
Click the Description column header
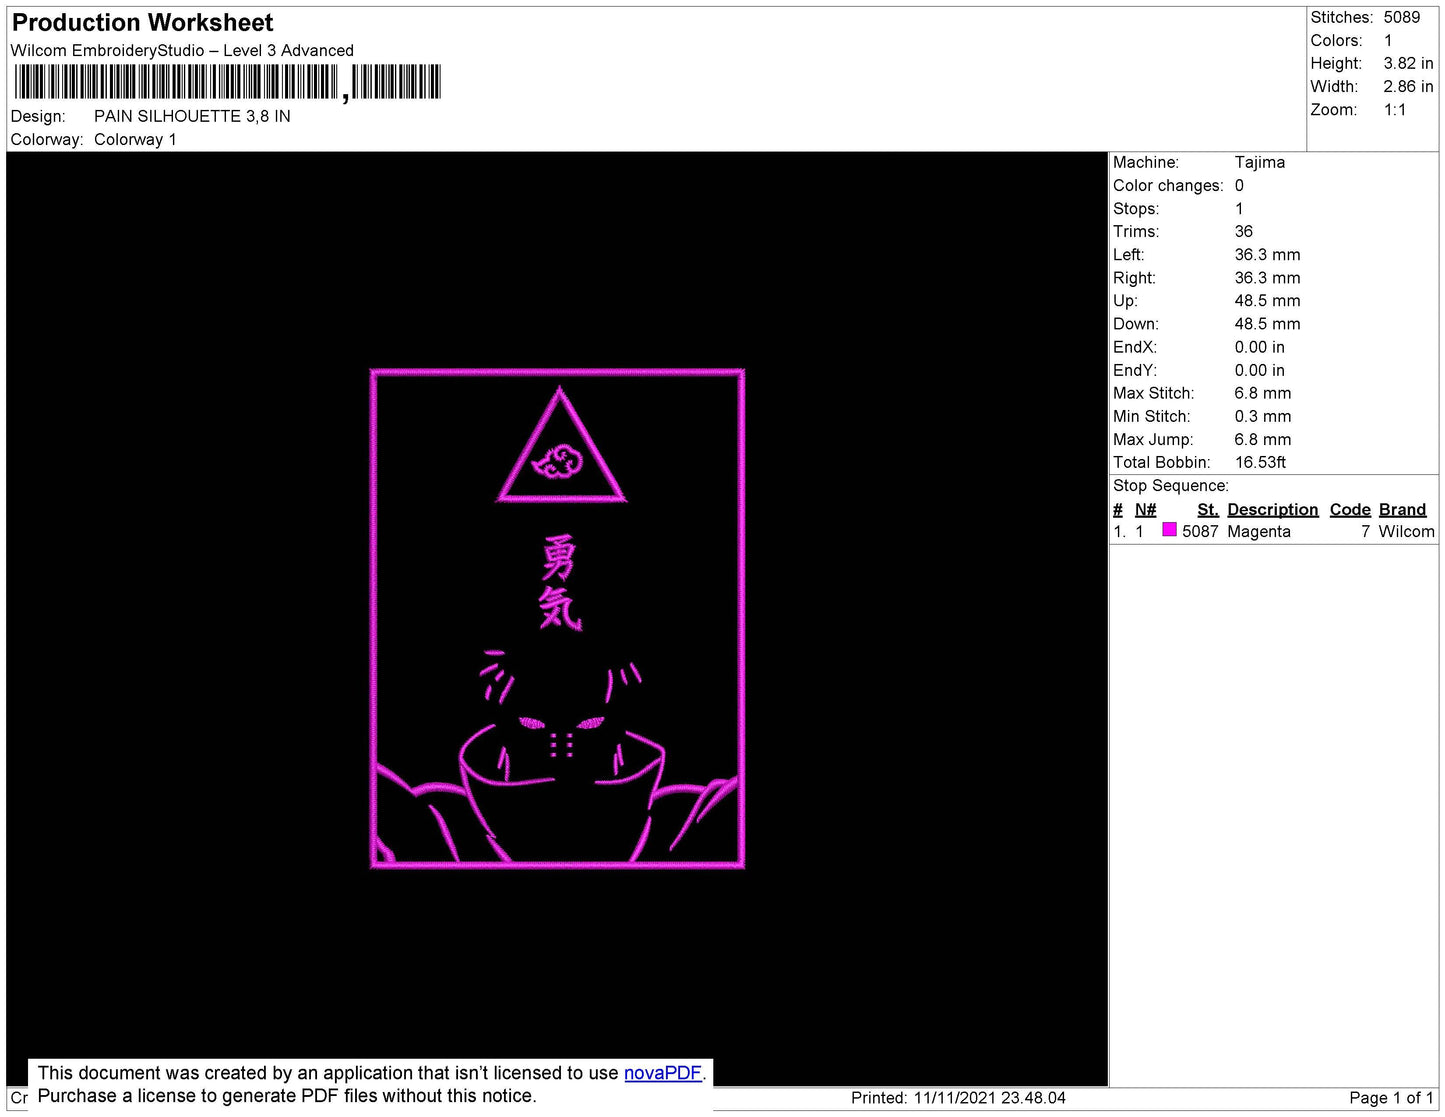[1273, 509]
